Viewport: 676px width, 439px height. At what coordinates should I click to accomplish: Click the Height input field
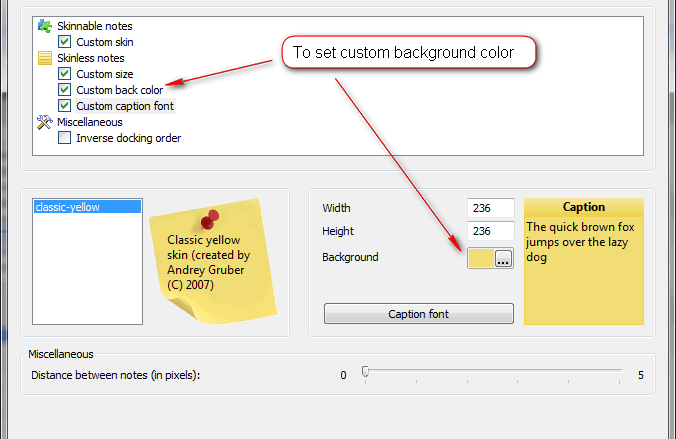(491, 231)
